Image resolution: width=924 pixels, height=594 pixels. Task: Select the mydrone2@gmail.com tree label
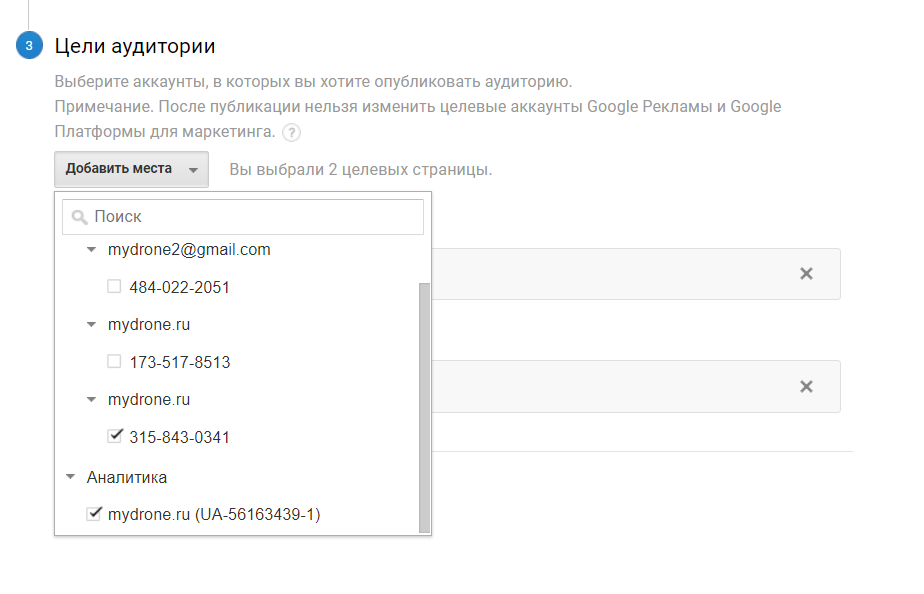click(x=189, y=250)
